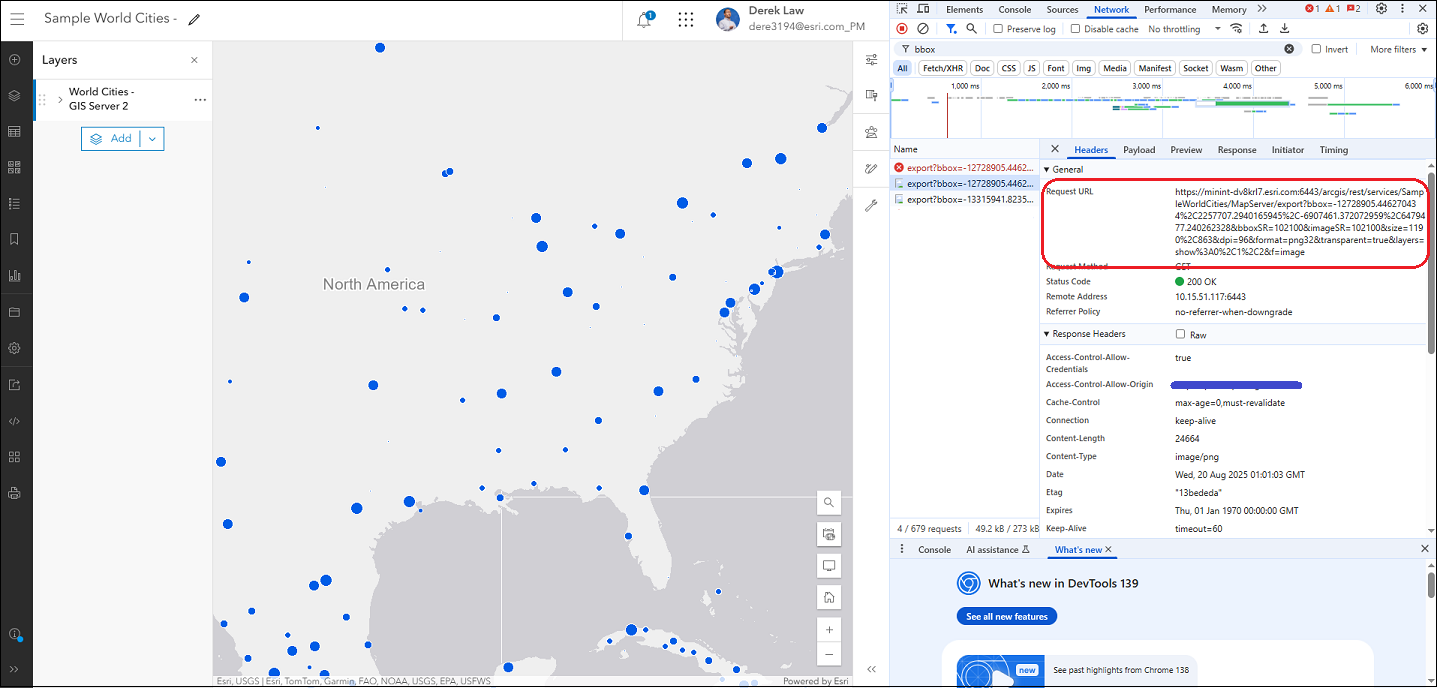
Task: Switch to the Payload tab
Action: [x=1139, y=150]
